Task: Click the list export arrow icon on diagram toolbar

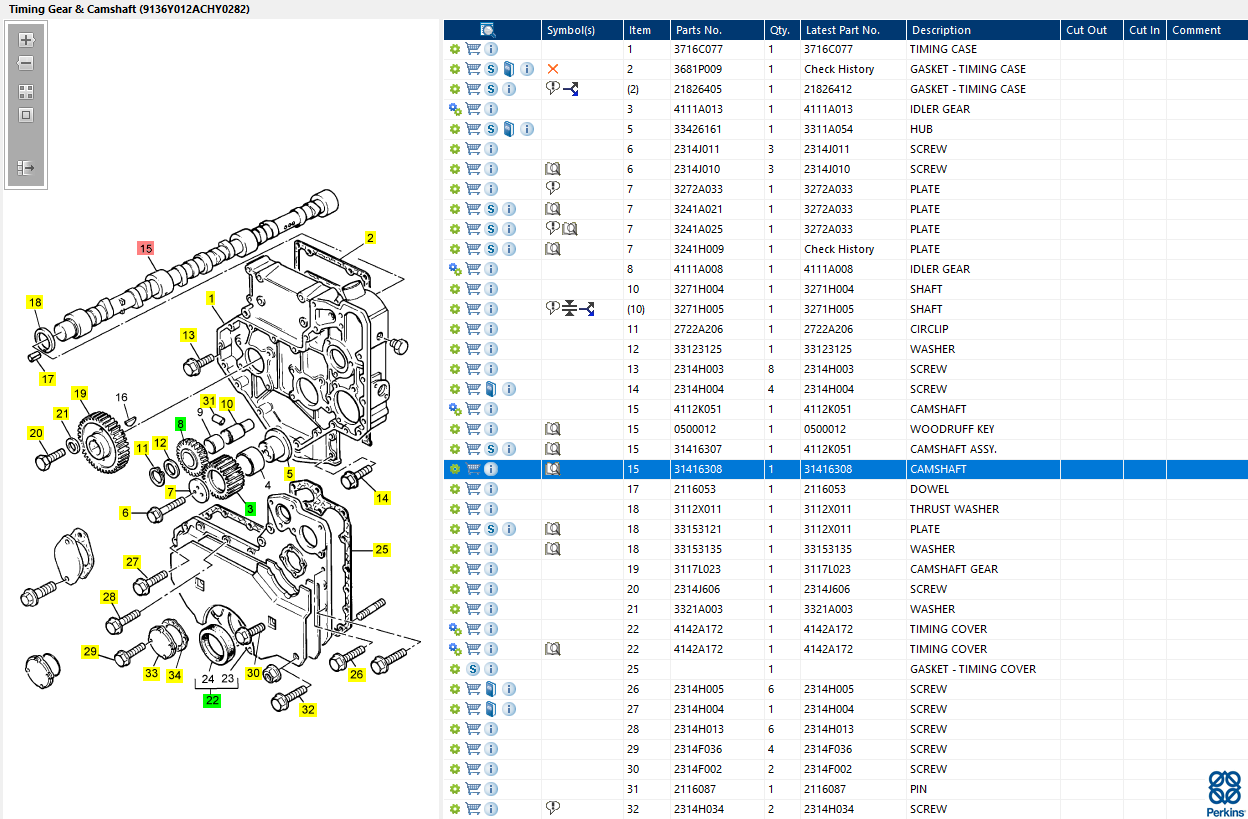Action: [x=26, y=168]
